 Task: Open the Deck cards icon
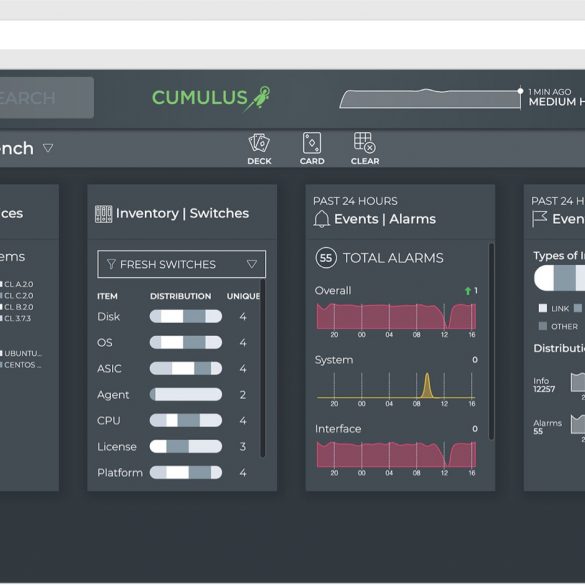(x=259, y=143)
